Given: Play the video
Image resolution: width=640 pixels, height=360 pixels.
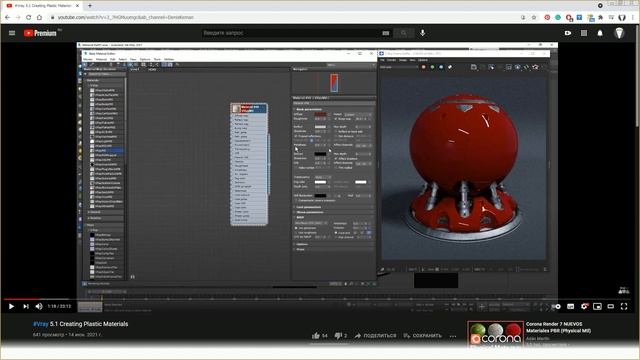Looking at the screenshot, I should click(11, 306).
